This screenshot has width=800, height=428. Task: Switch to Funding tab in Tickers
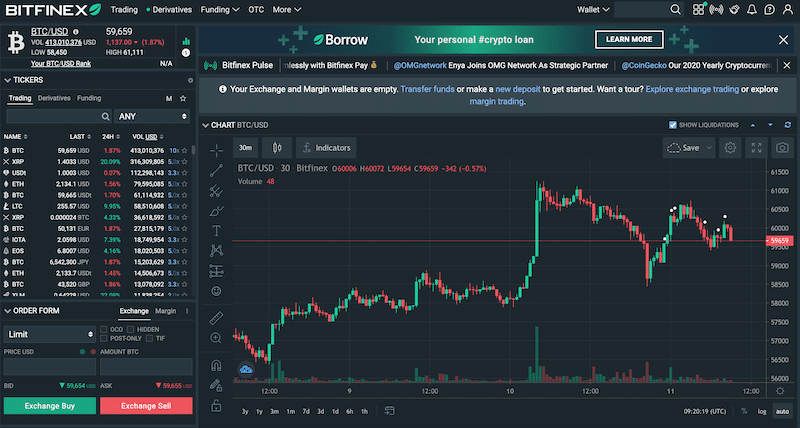click(x=89, y=98)
